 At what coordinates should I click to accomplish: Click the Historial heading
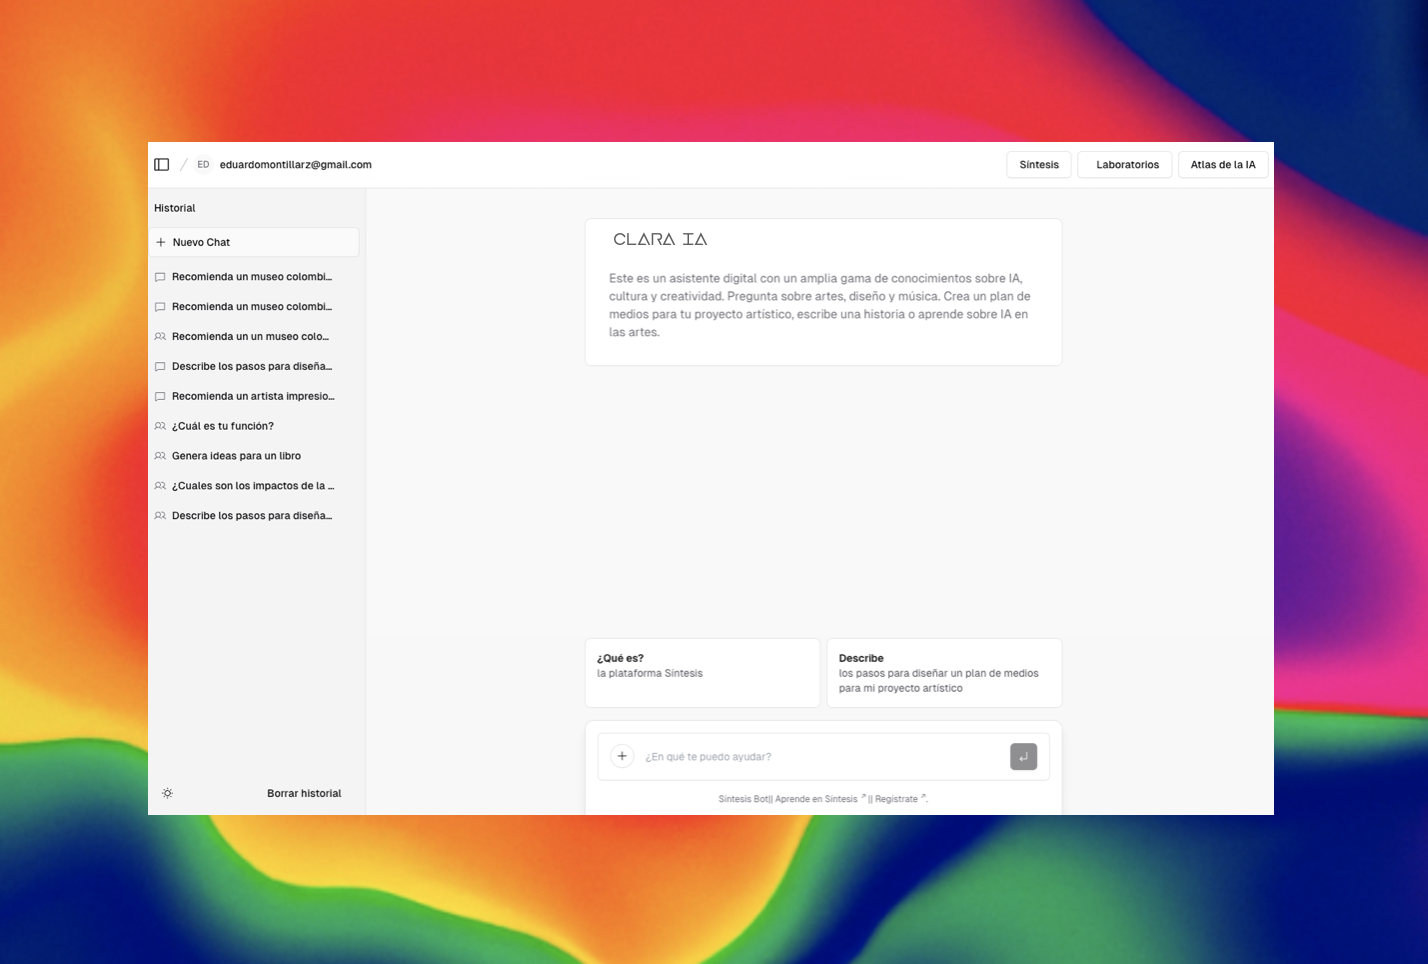pyautogui.click(x=175, y=208)
